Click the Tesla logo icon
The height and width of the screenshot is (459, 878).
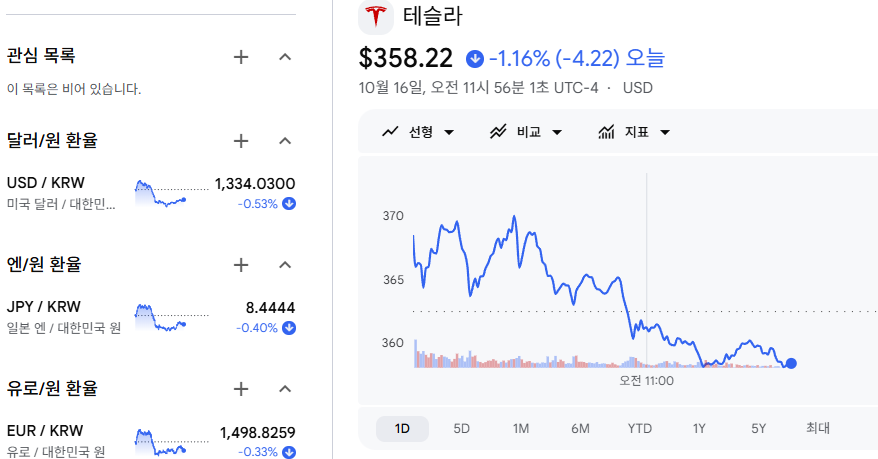pyautogui.click(x=376, y=16)
